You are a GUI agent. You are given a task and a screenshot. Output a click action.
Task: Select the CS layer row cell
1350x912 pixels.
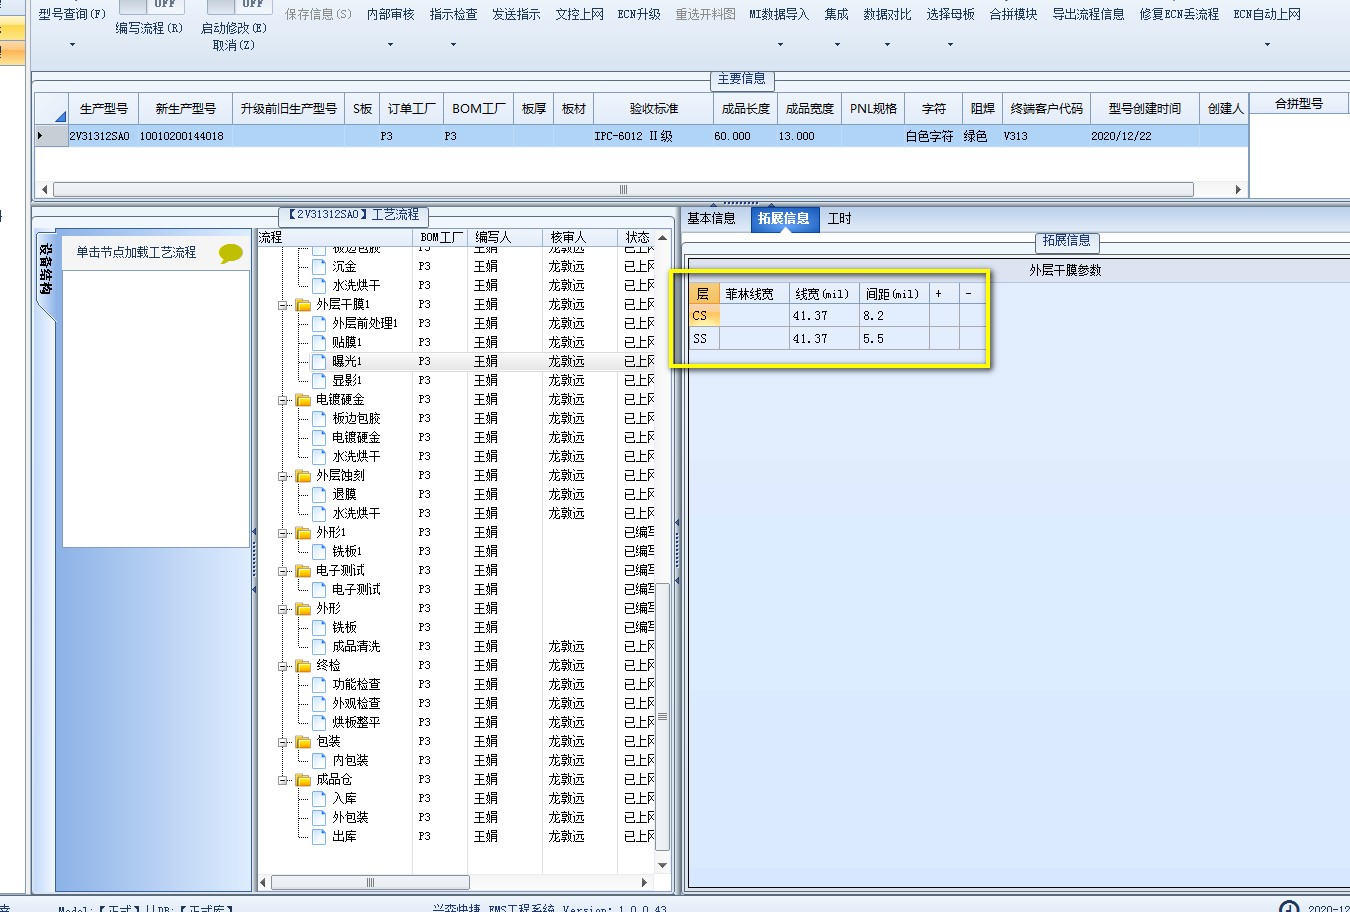(x=704, y=315)
